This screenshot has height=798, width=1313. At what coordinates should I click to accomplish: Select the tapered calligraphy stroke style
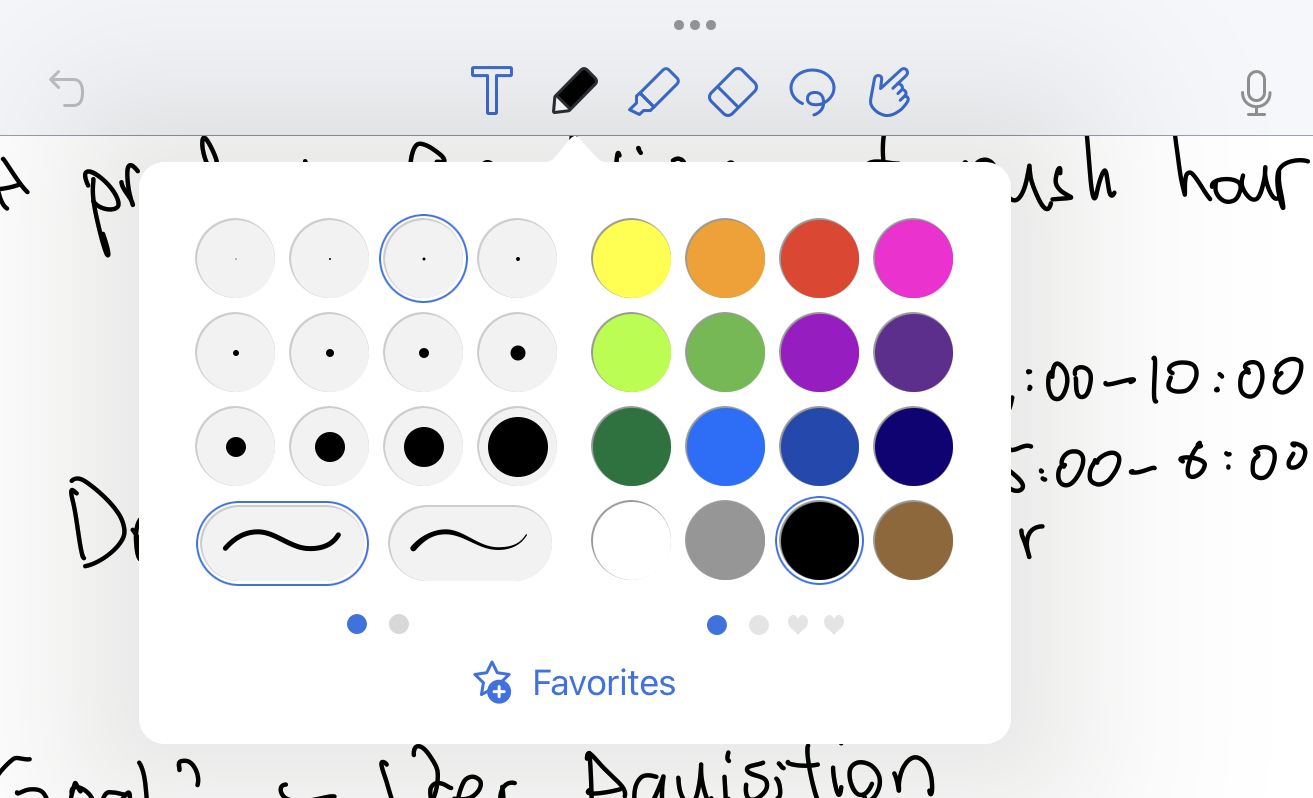tap(470, 543)
